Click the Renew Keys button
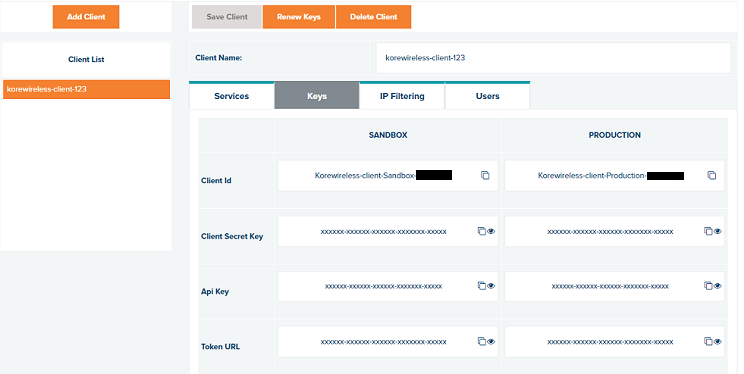Screen dimensions: 744x374 pyautogui.click(x=299, y=17)
